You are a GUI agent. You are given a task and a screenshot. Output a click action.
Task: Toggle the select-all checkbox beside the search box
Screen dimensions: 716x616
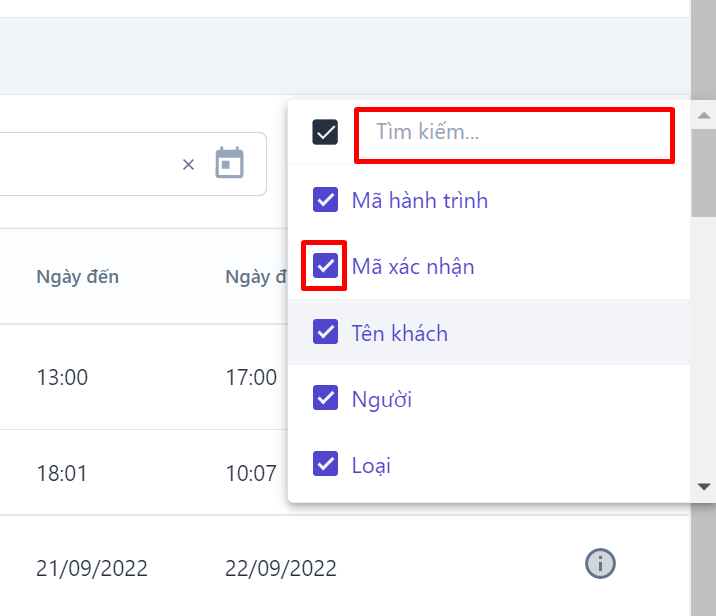(325, 132)
